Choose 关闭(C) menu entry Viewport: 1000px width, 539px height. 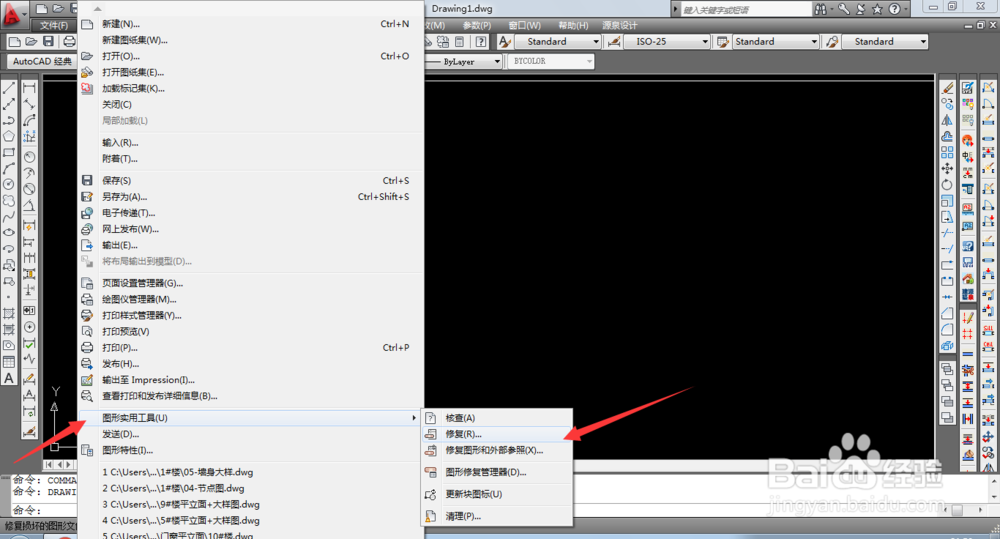click(x=250, y=105)
